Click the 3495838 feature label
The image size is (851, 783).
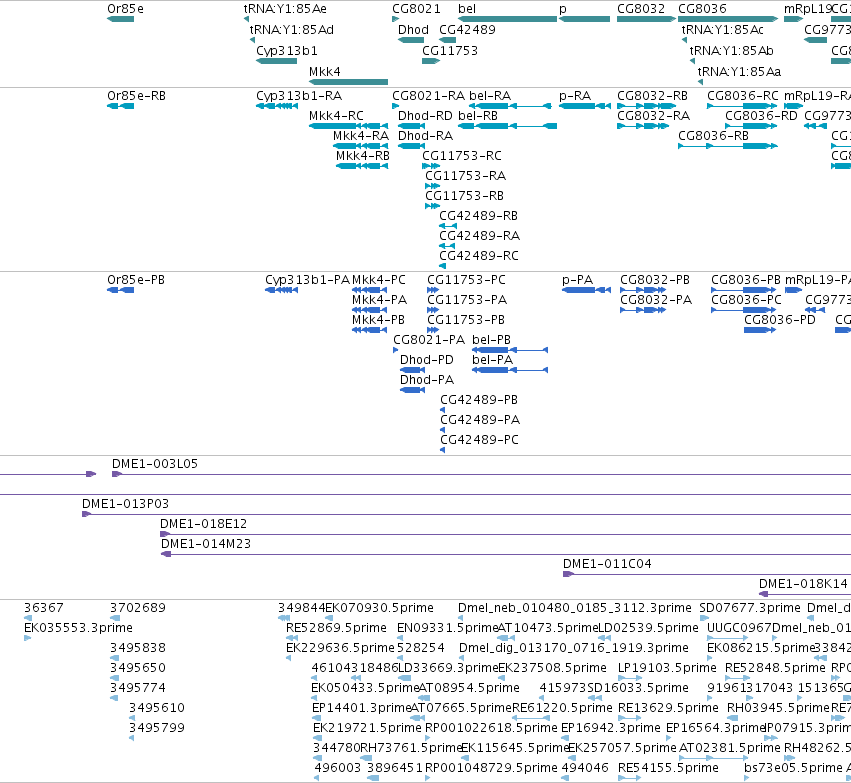[x=138, y=648]
